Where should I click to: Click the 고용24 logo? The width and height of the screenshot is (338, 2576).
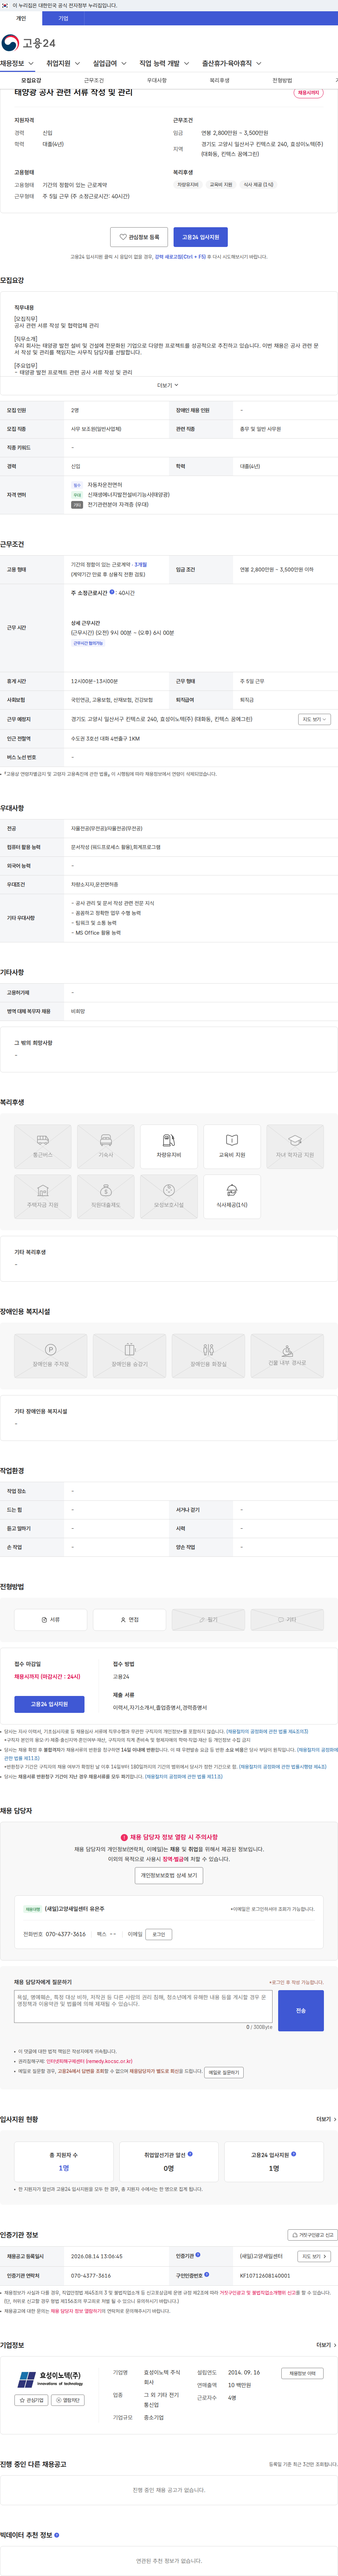[x=29, y=43]
